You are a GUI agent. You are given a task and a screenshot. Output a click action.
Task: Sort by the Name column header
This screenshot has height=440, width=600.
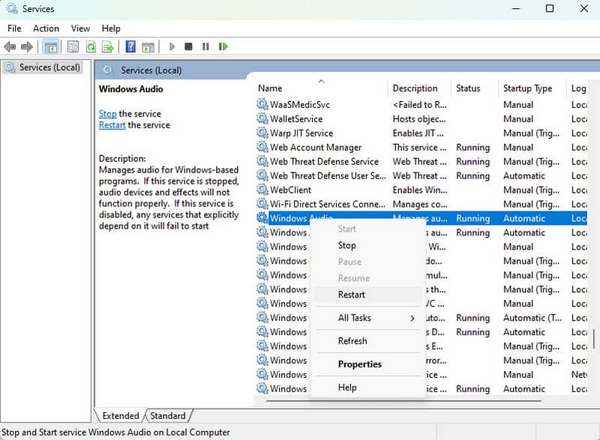tap(321, 88)
